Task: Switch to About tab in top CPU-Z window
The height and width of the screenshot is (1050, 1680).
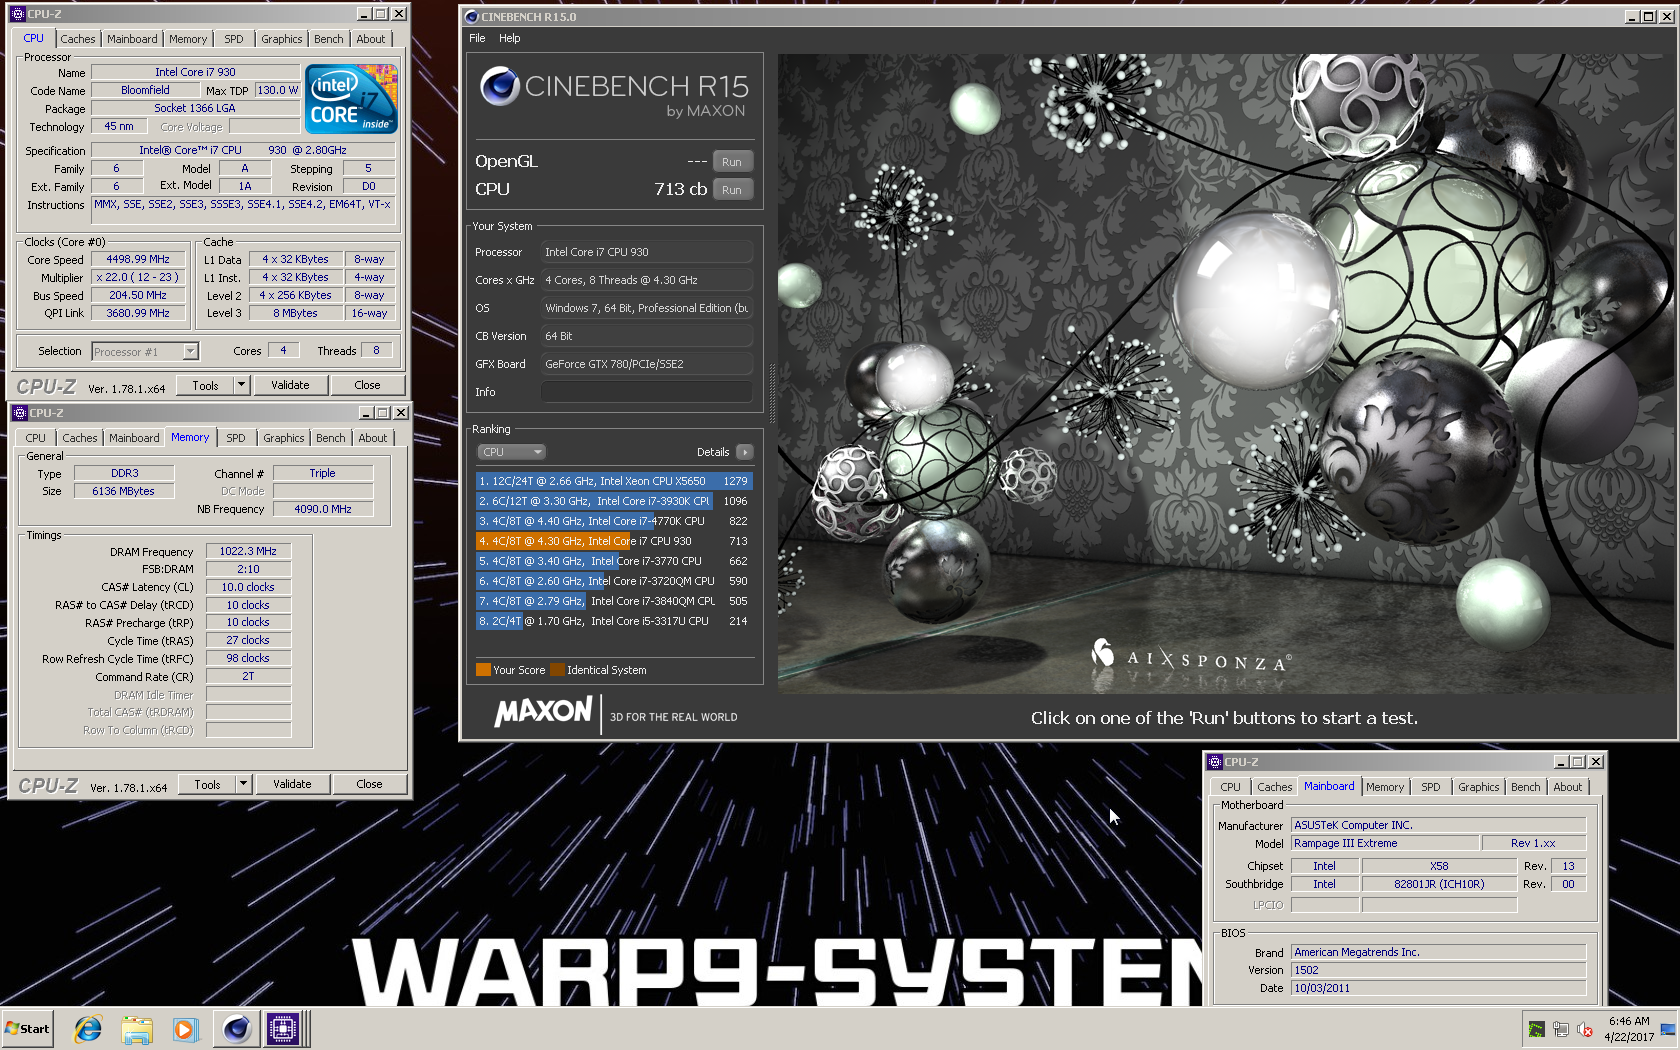Action: pyautogui.click(x=370, y=39)
